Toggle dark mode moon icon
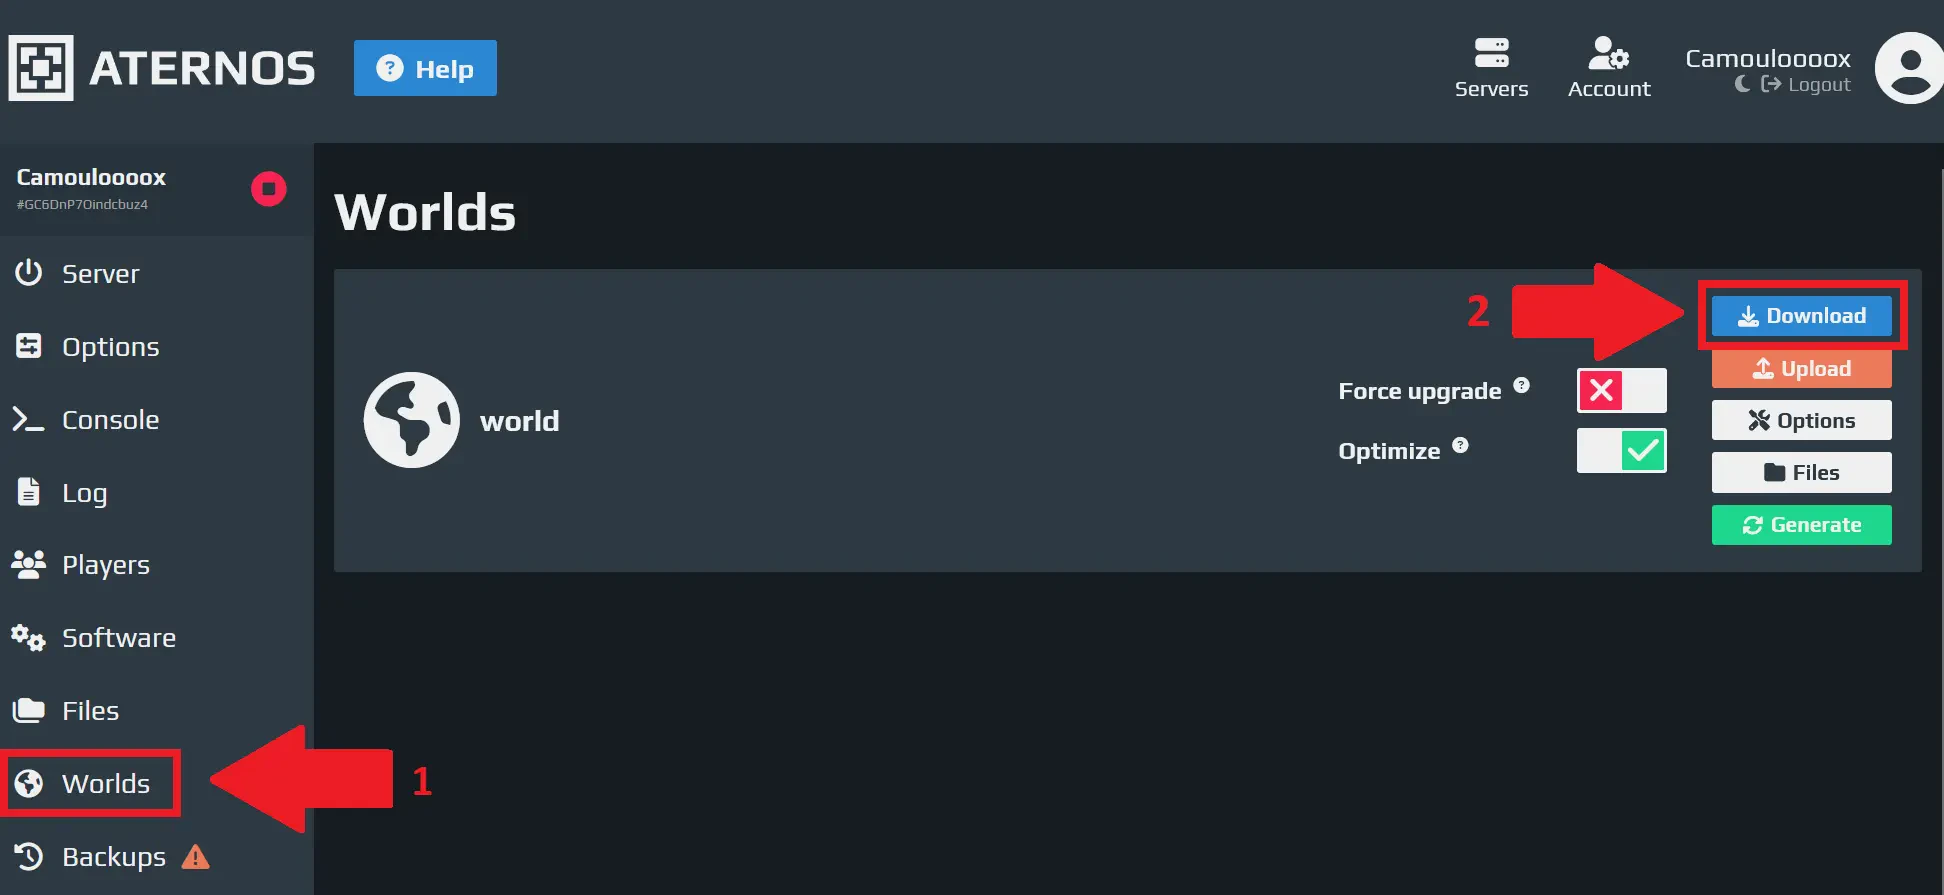This screenshot has width=1944, height=895. (x=1742, y=85)
